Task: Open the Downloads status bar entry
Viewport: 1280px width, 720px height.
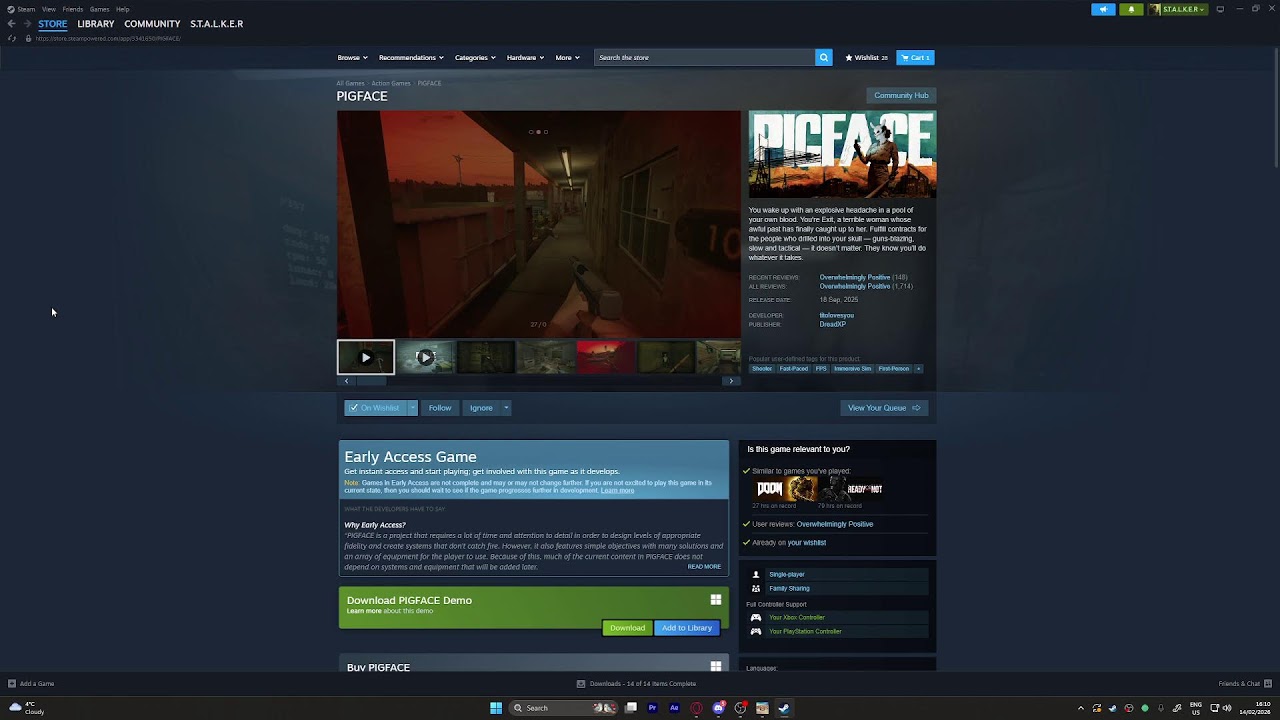Action: [x=636, y=684]
